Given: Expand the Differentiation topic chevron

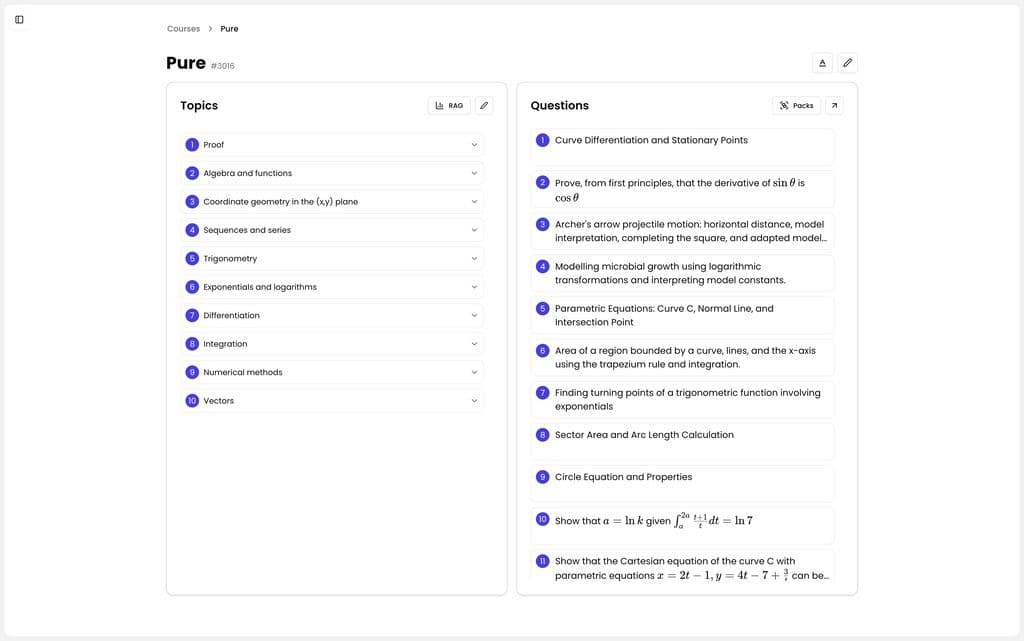Looking at the screenshot, I should [x=474, y=316].
